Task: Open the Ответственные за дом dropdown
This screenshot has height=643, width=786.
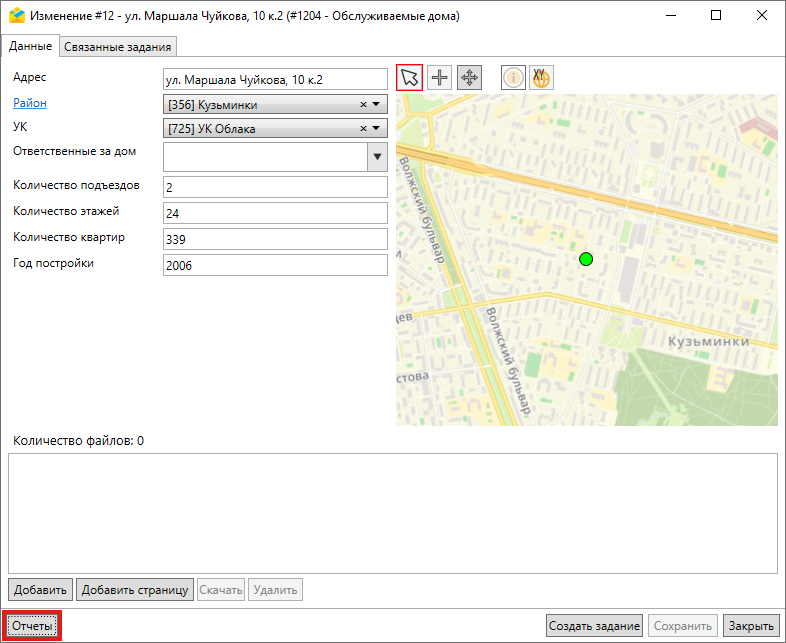Action: (x=377, y=157)
